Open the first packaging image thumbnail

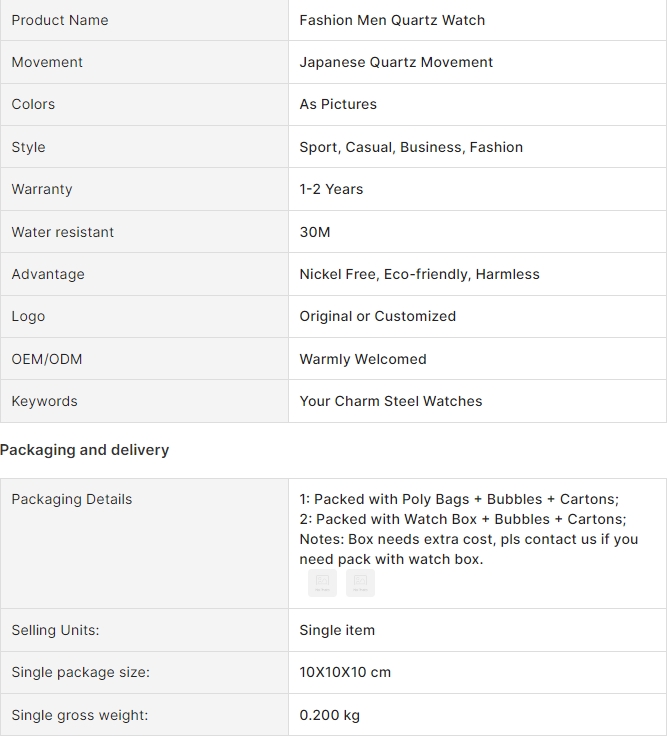click(322, 583)
